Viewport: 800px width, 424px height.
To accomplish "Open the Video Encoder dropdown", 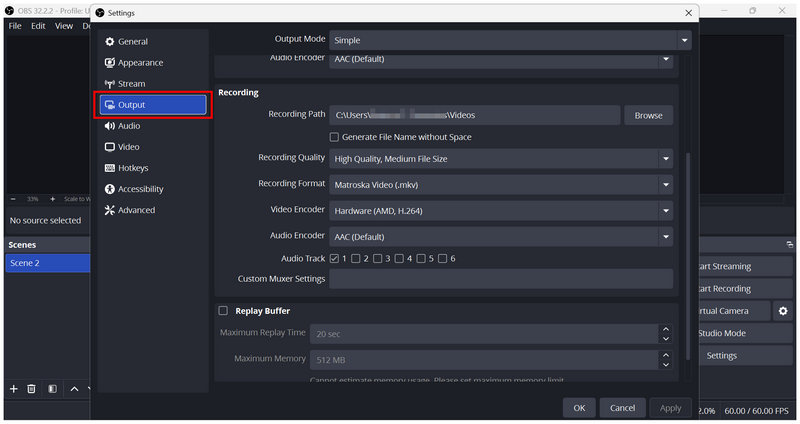I will 501,211.
